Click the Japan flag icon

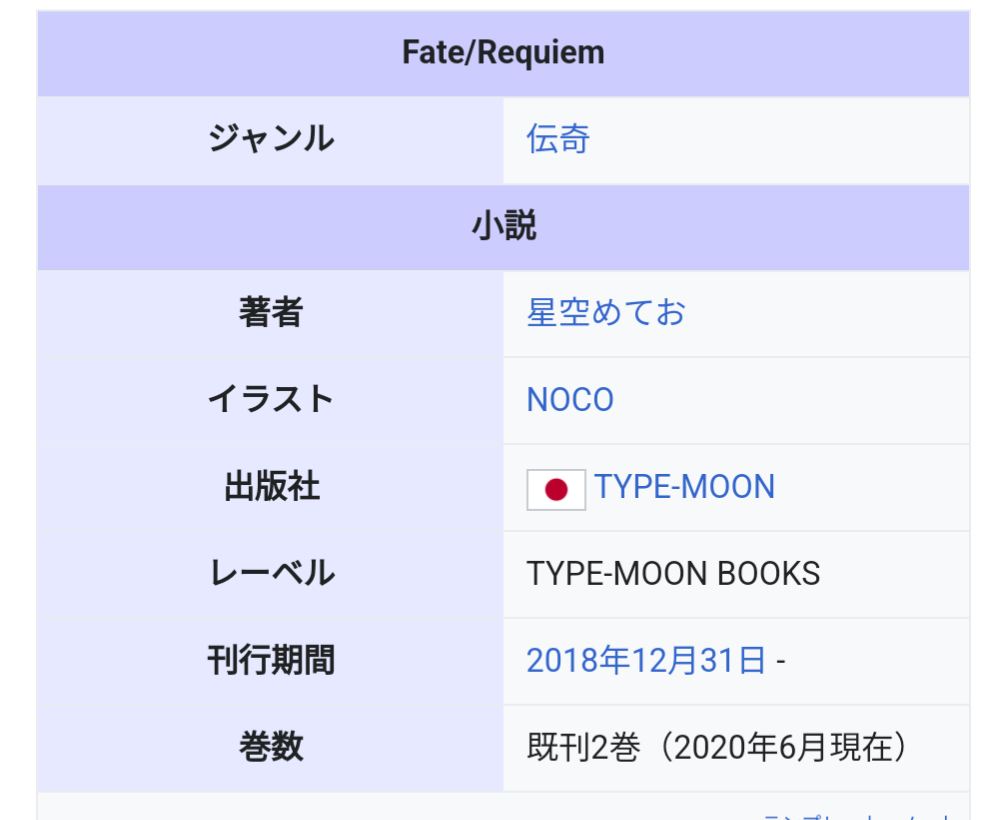[556, 488]
